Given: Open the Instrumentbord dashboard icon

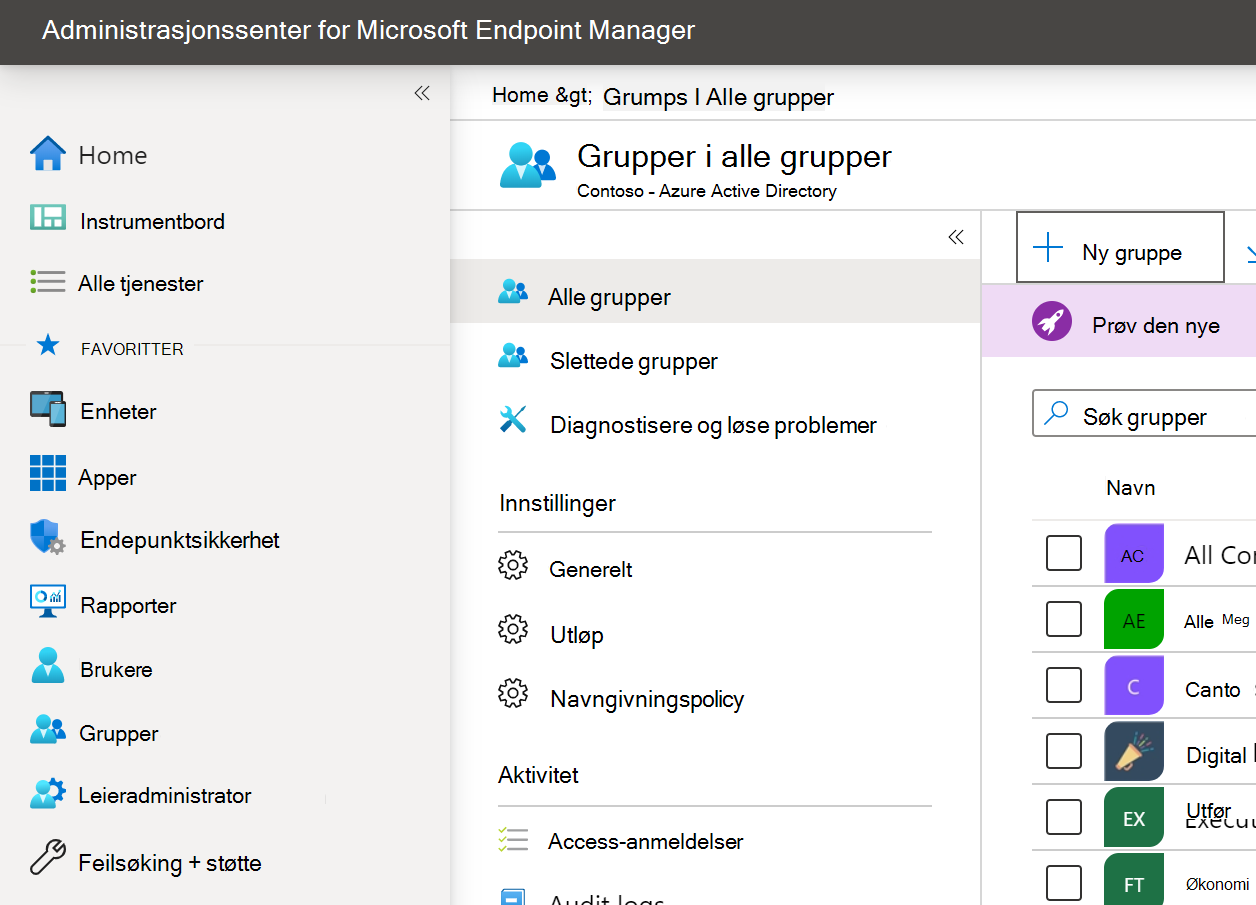Looking at the screenshot, I should coord(47,219).
